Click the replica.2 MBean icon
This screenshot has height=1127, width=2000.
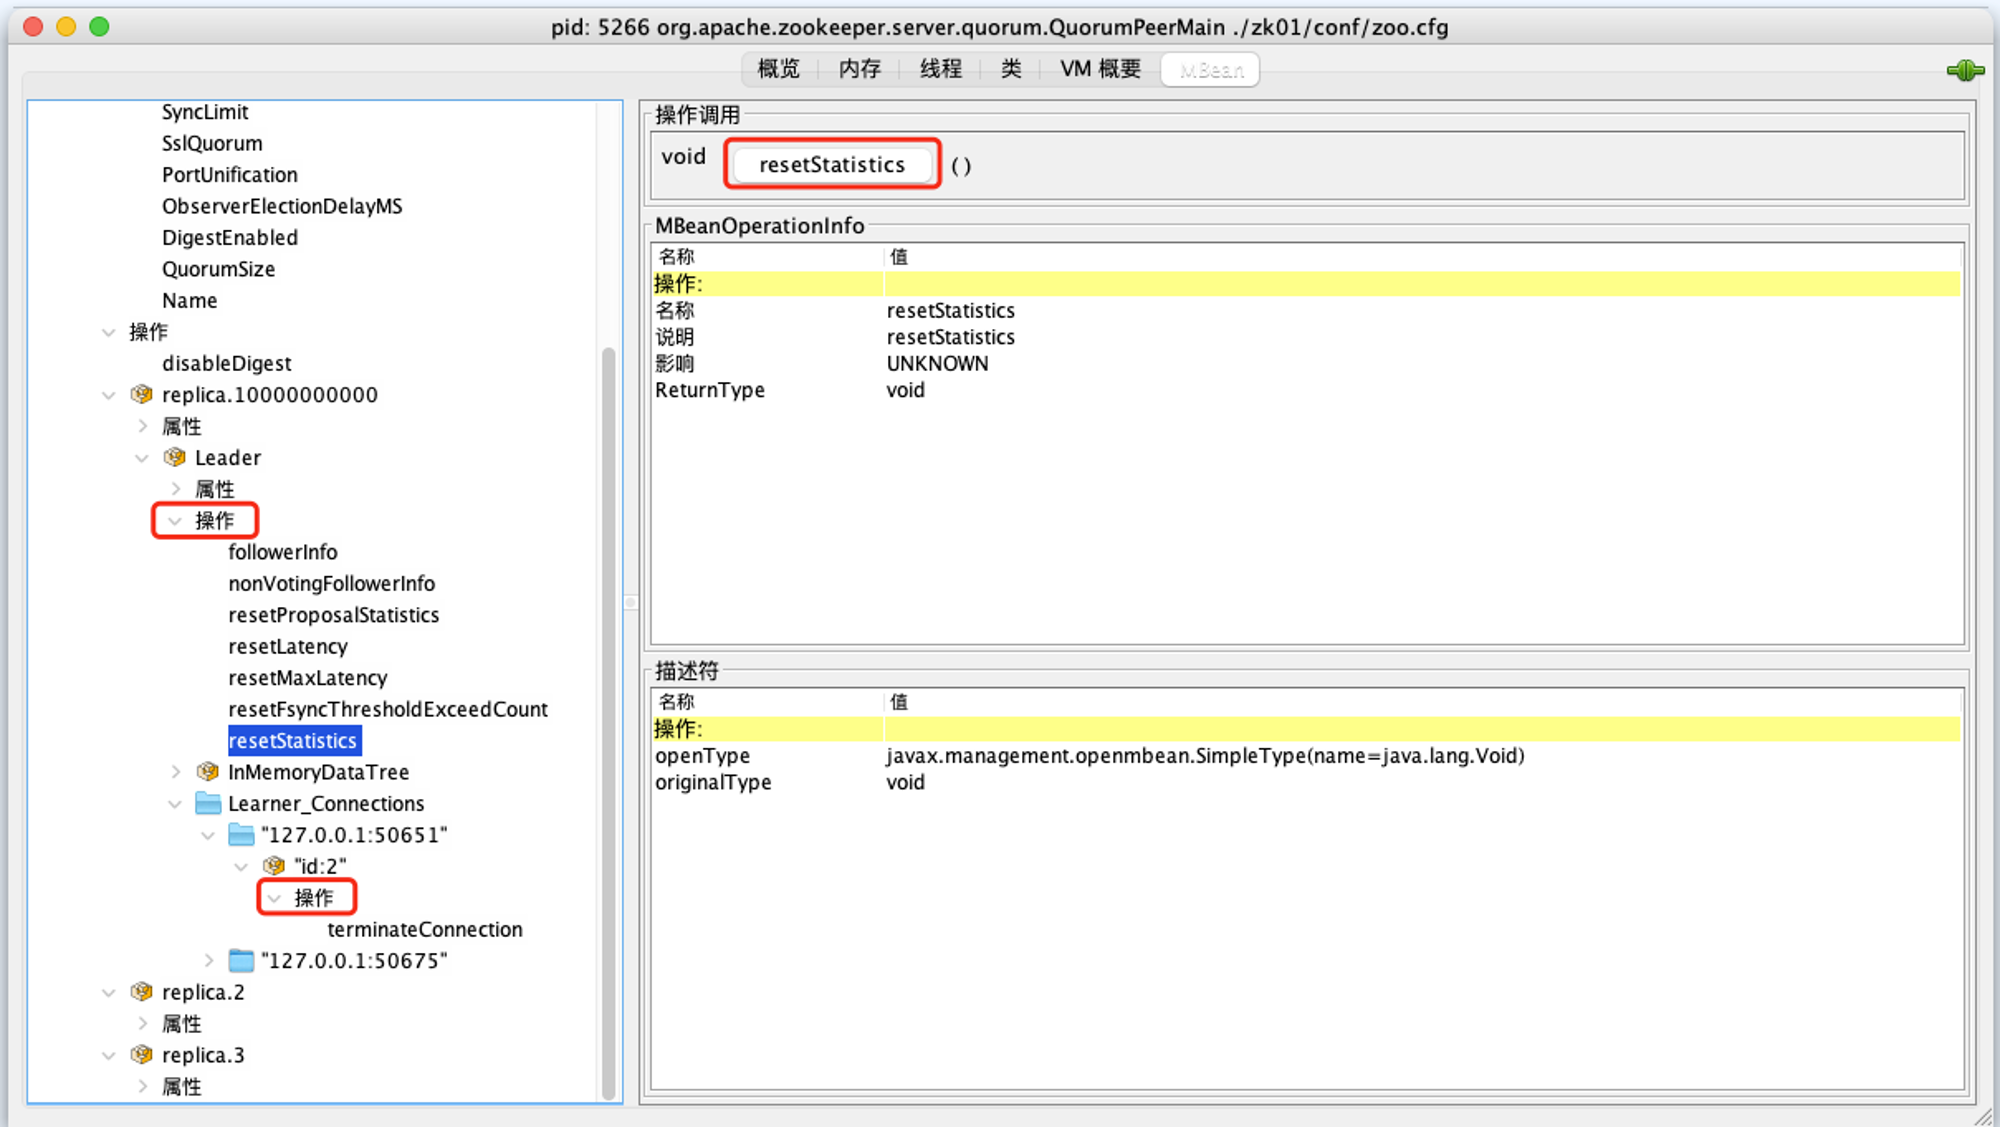(x=142, y=991)
